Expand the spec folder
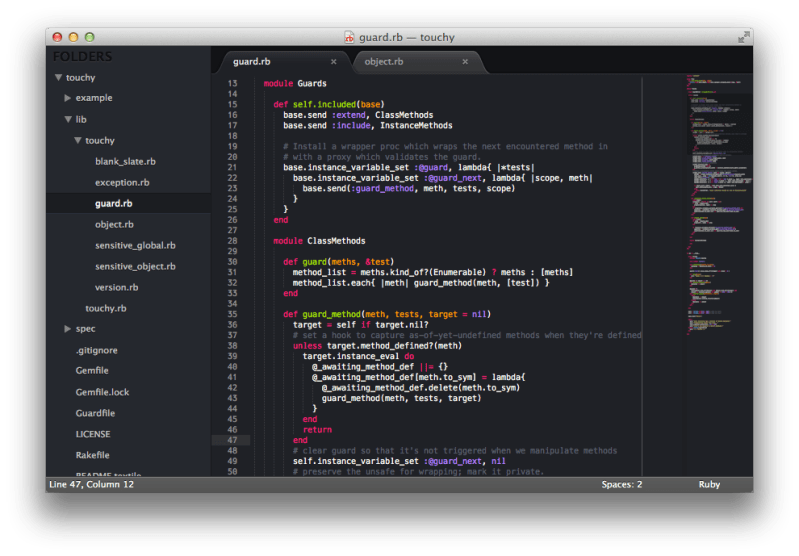The width and height of the screenshot is (799, 556). point(68,329)
